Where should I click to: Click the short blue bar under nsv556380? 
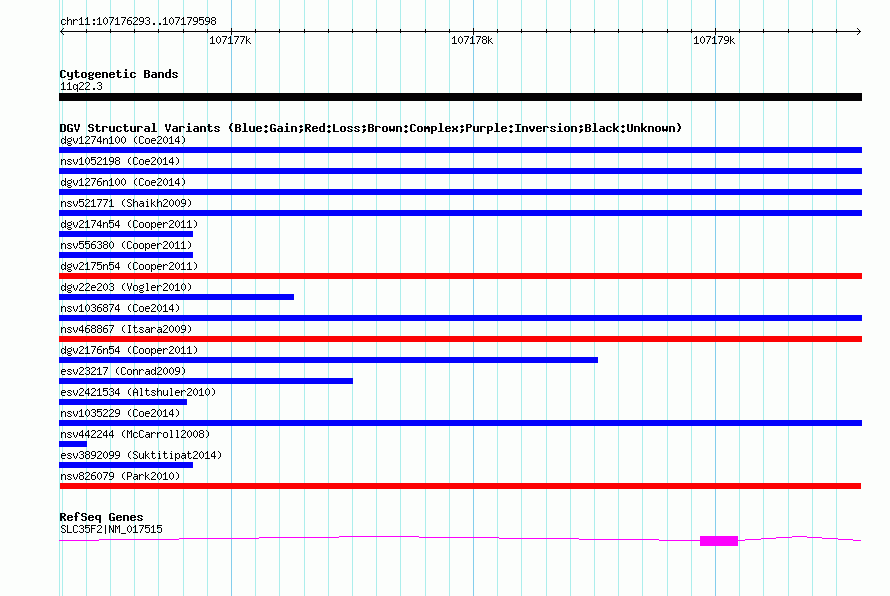[x=126, y=255]
